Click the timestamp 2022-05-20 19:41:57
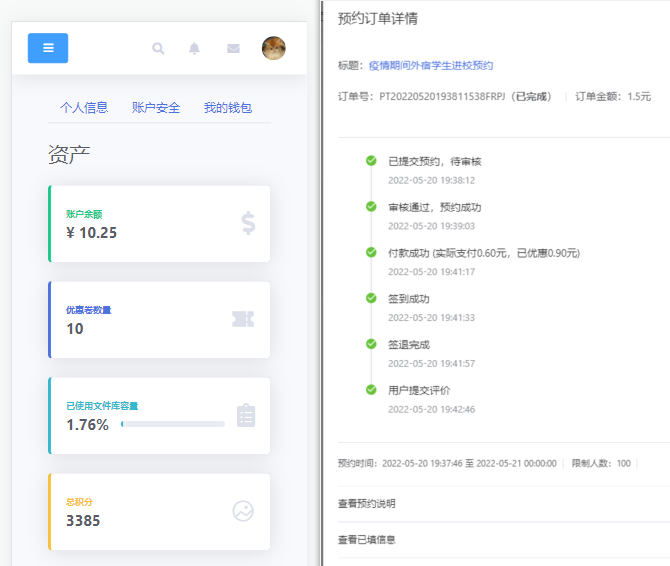This screenshot has height=566, width=670. [x=432, y=364]
